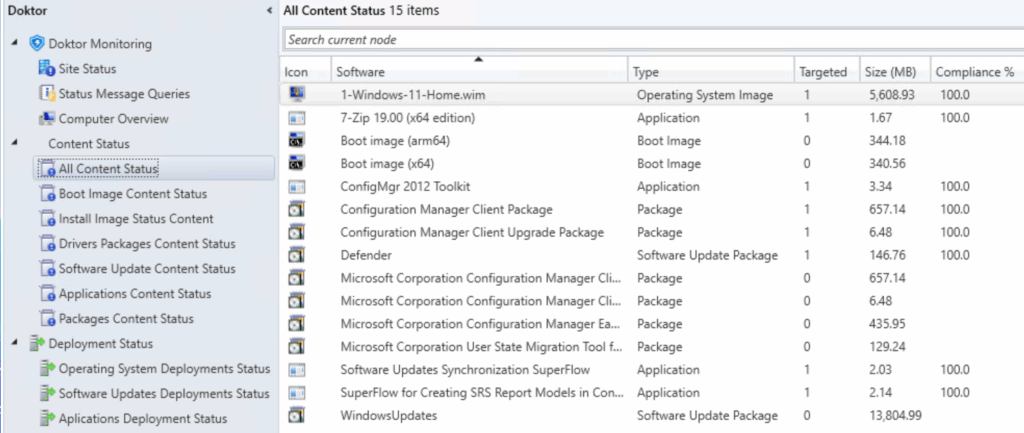Screen dimensions: 1024x433
Task: Sort by the Compliance % column header
Action: 974,72
